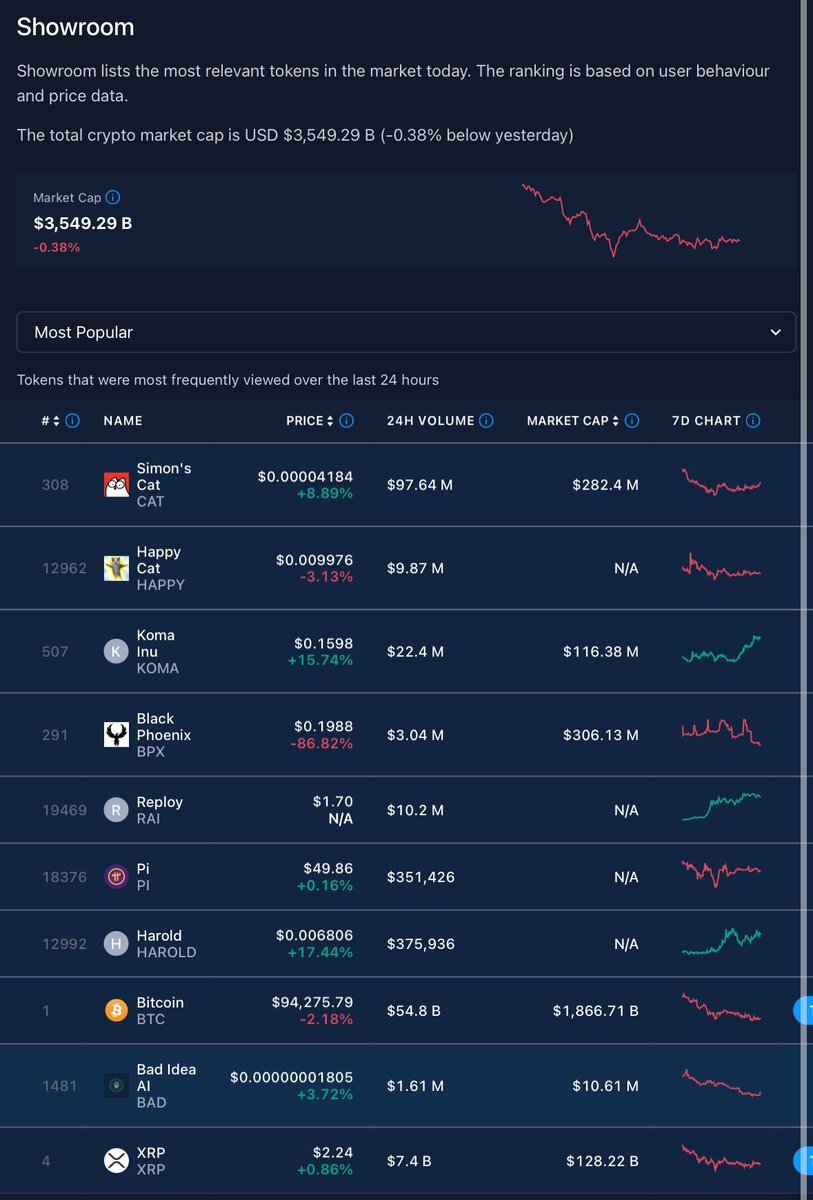The height and width of the screenshot is (1200, 813).
Task: View Koma Inu 7D chart
Action: pos(721,650)
